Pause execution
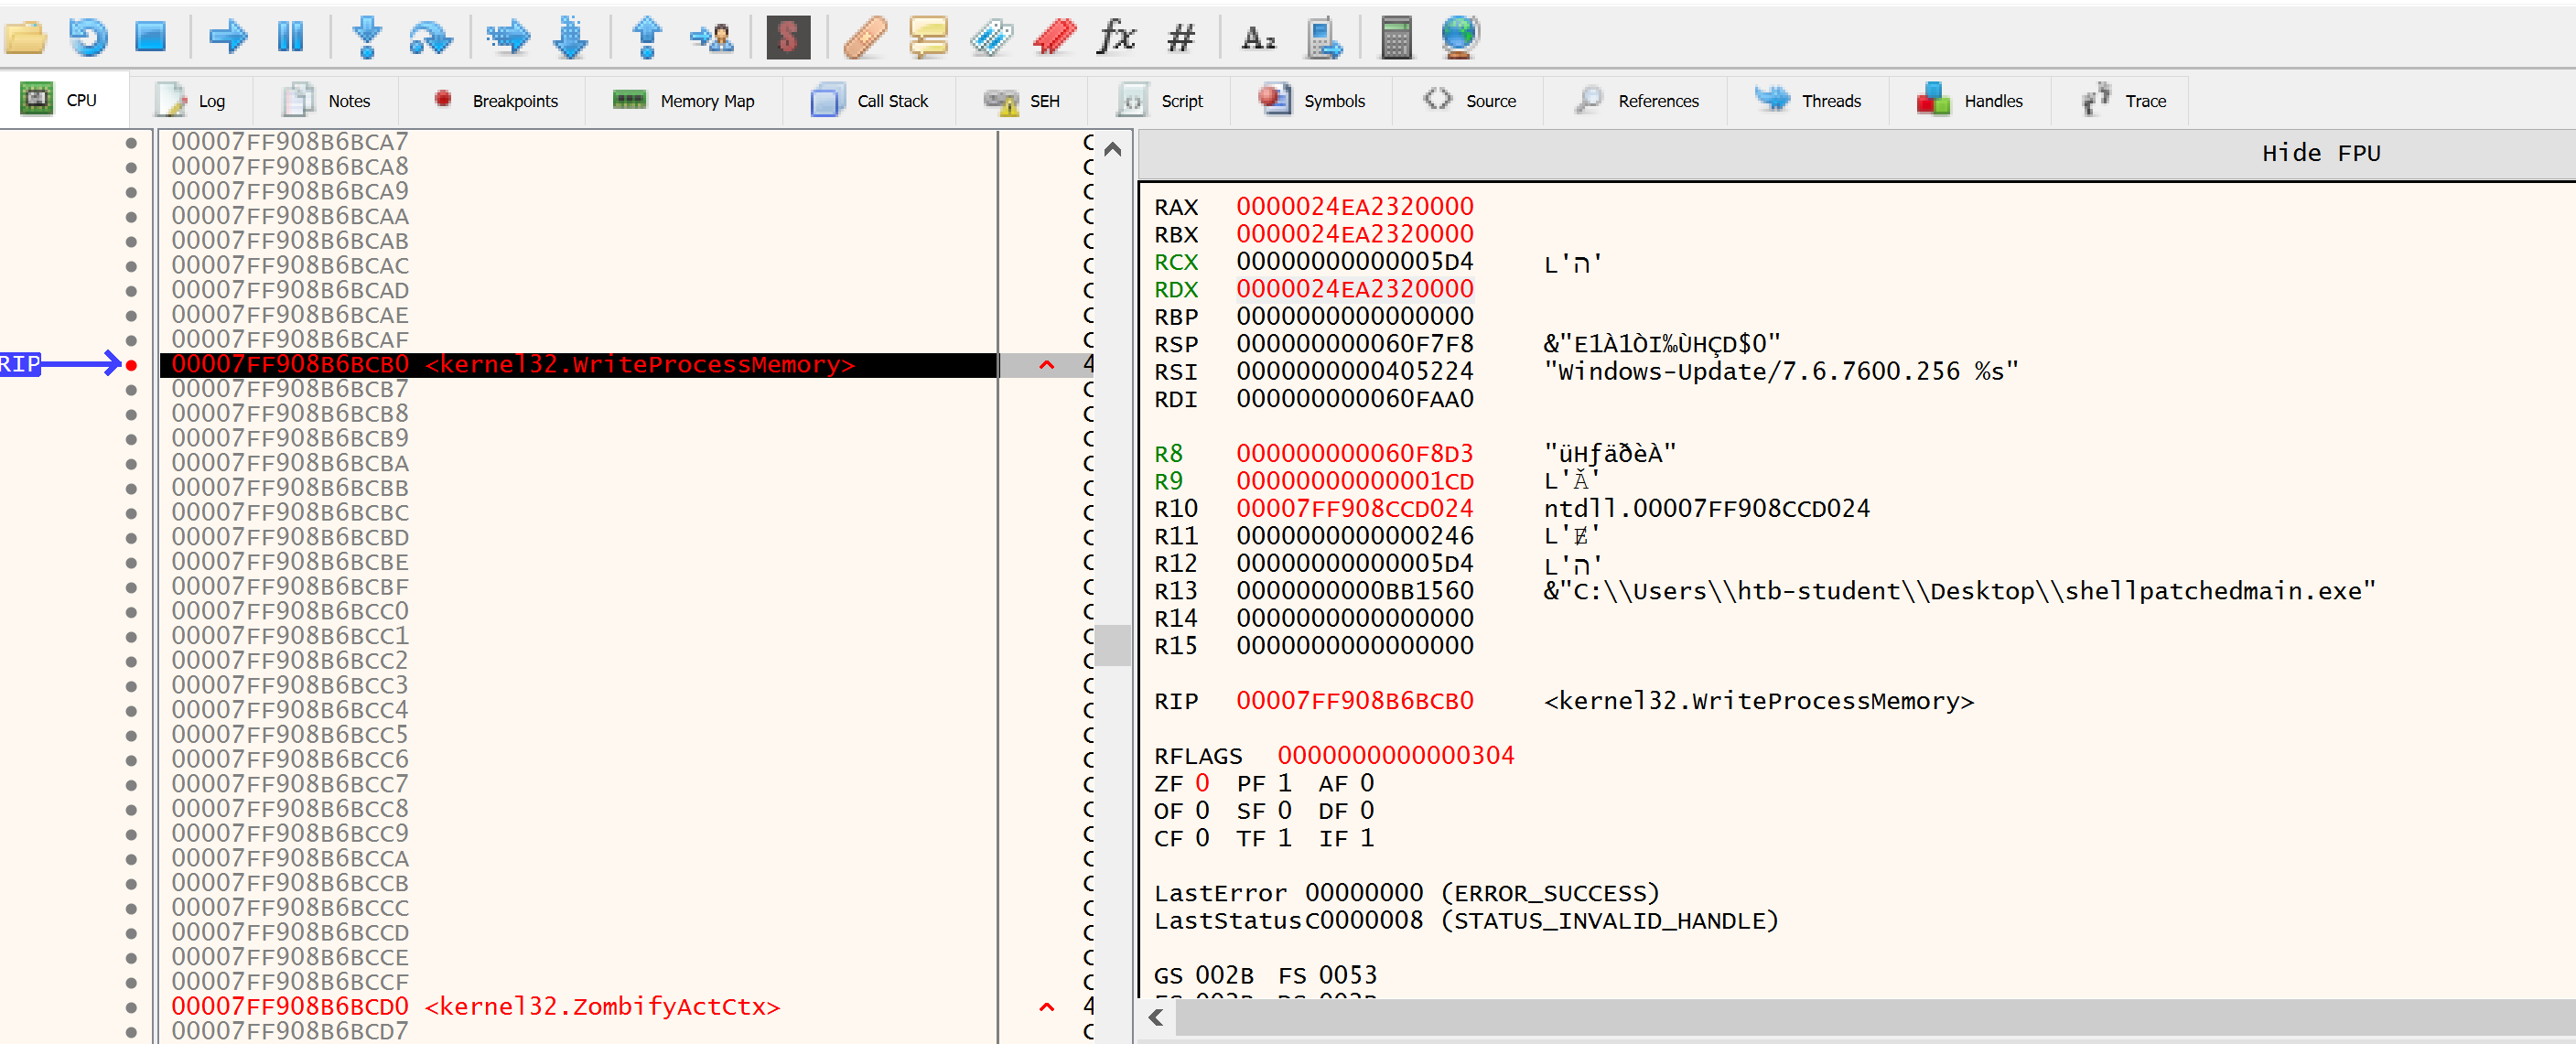Viewport: 2576px width, 1044px height. tap(290, 38)
